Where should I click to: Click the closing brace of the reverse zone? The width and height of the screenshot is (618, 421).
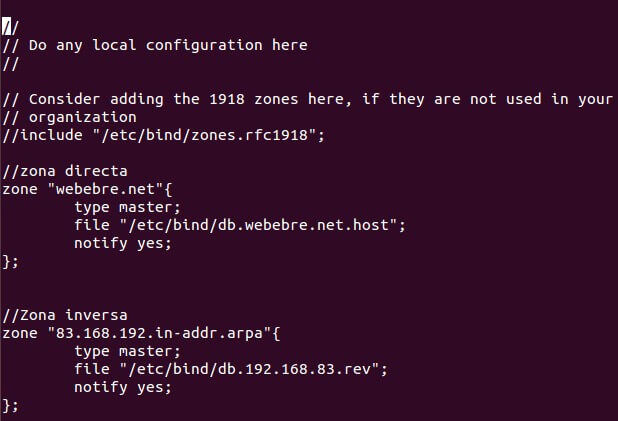click(7, 405)
